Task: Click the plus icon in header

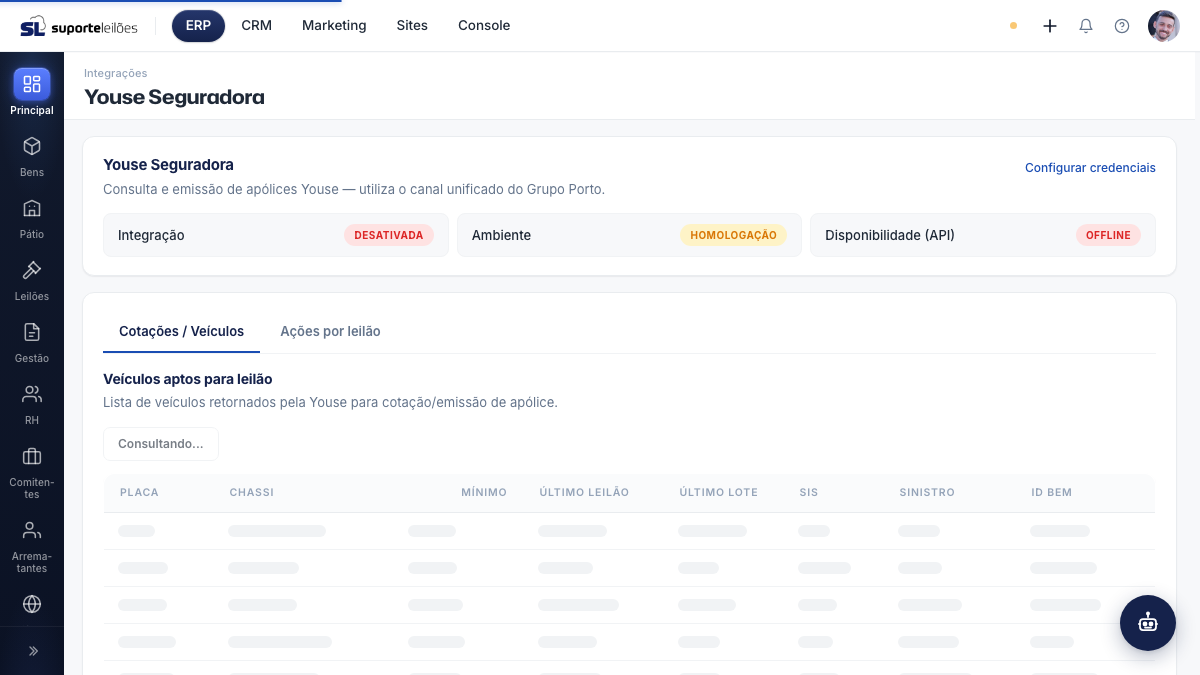Action: (1050, 26)
